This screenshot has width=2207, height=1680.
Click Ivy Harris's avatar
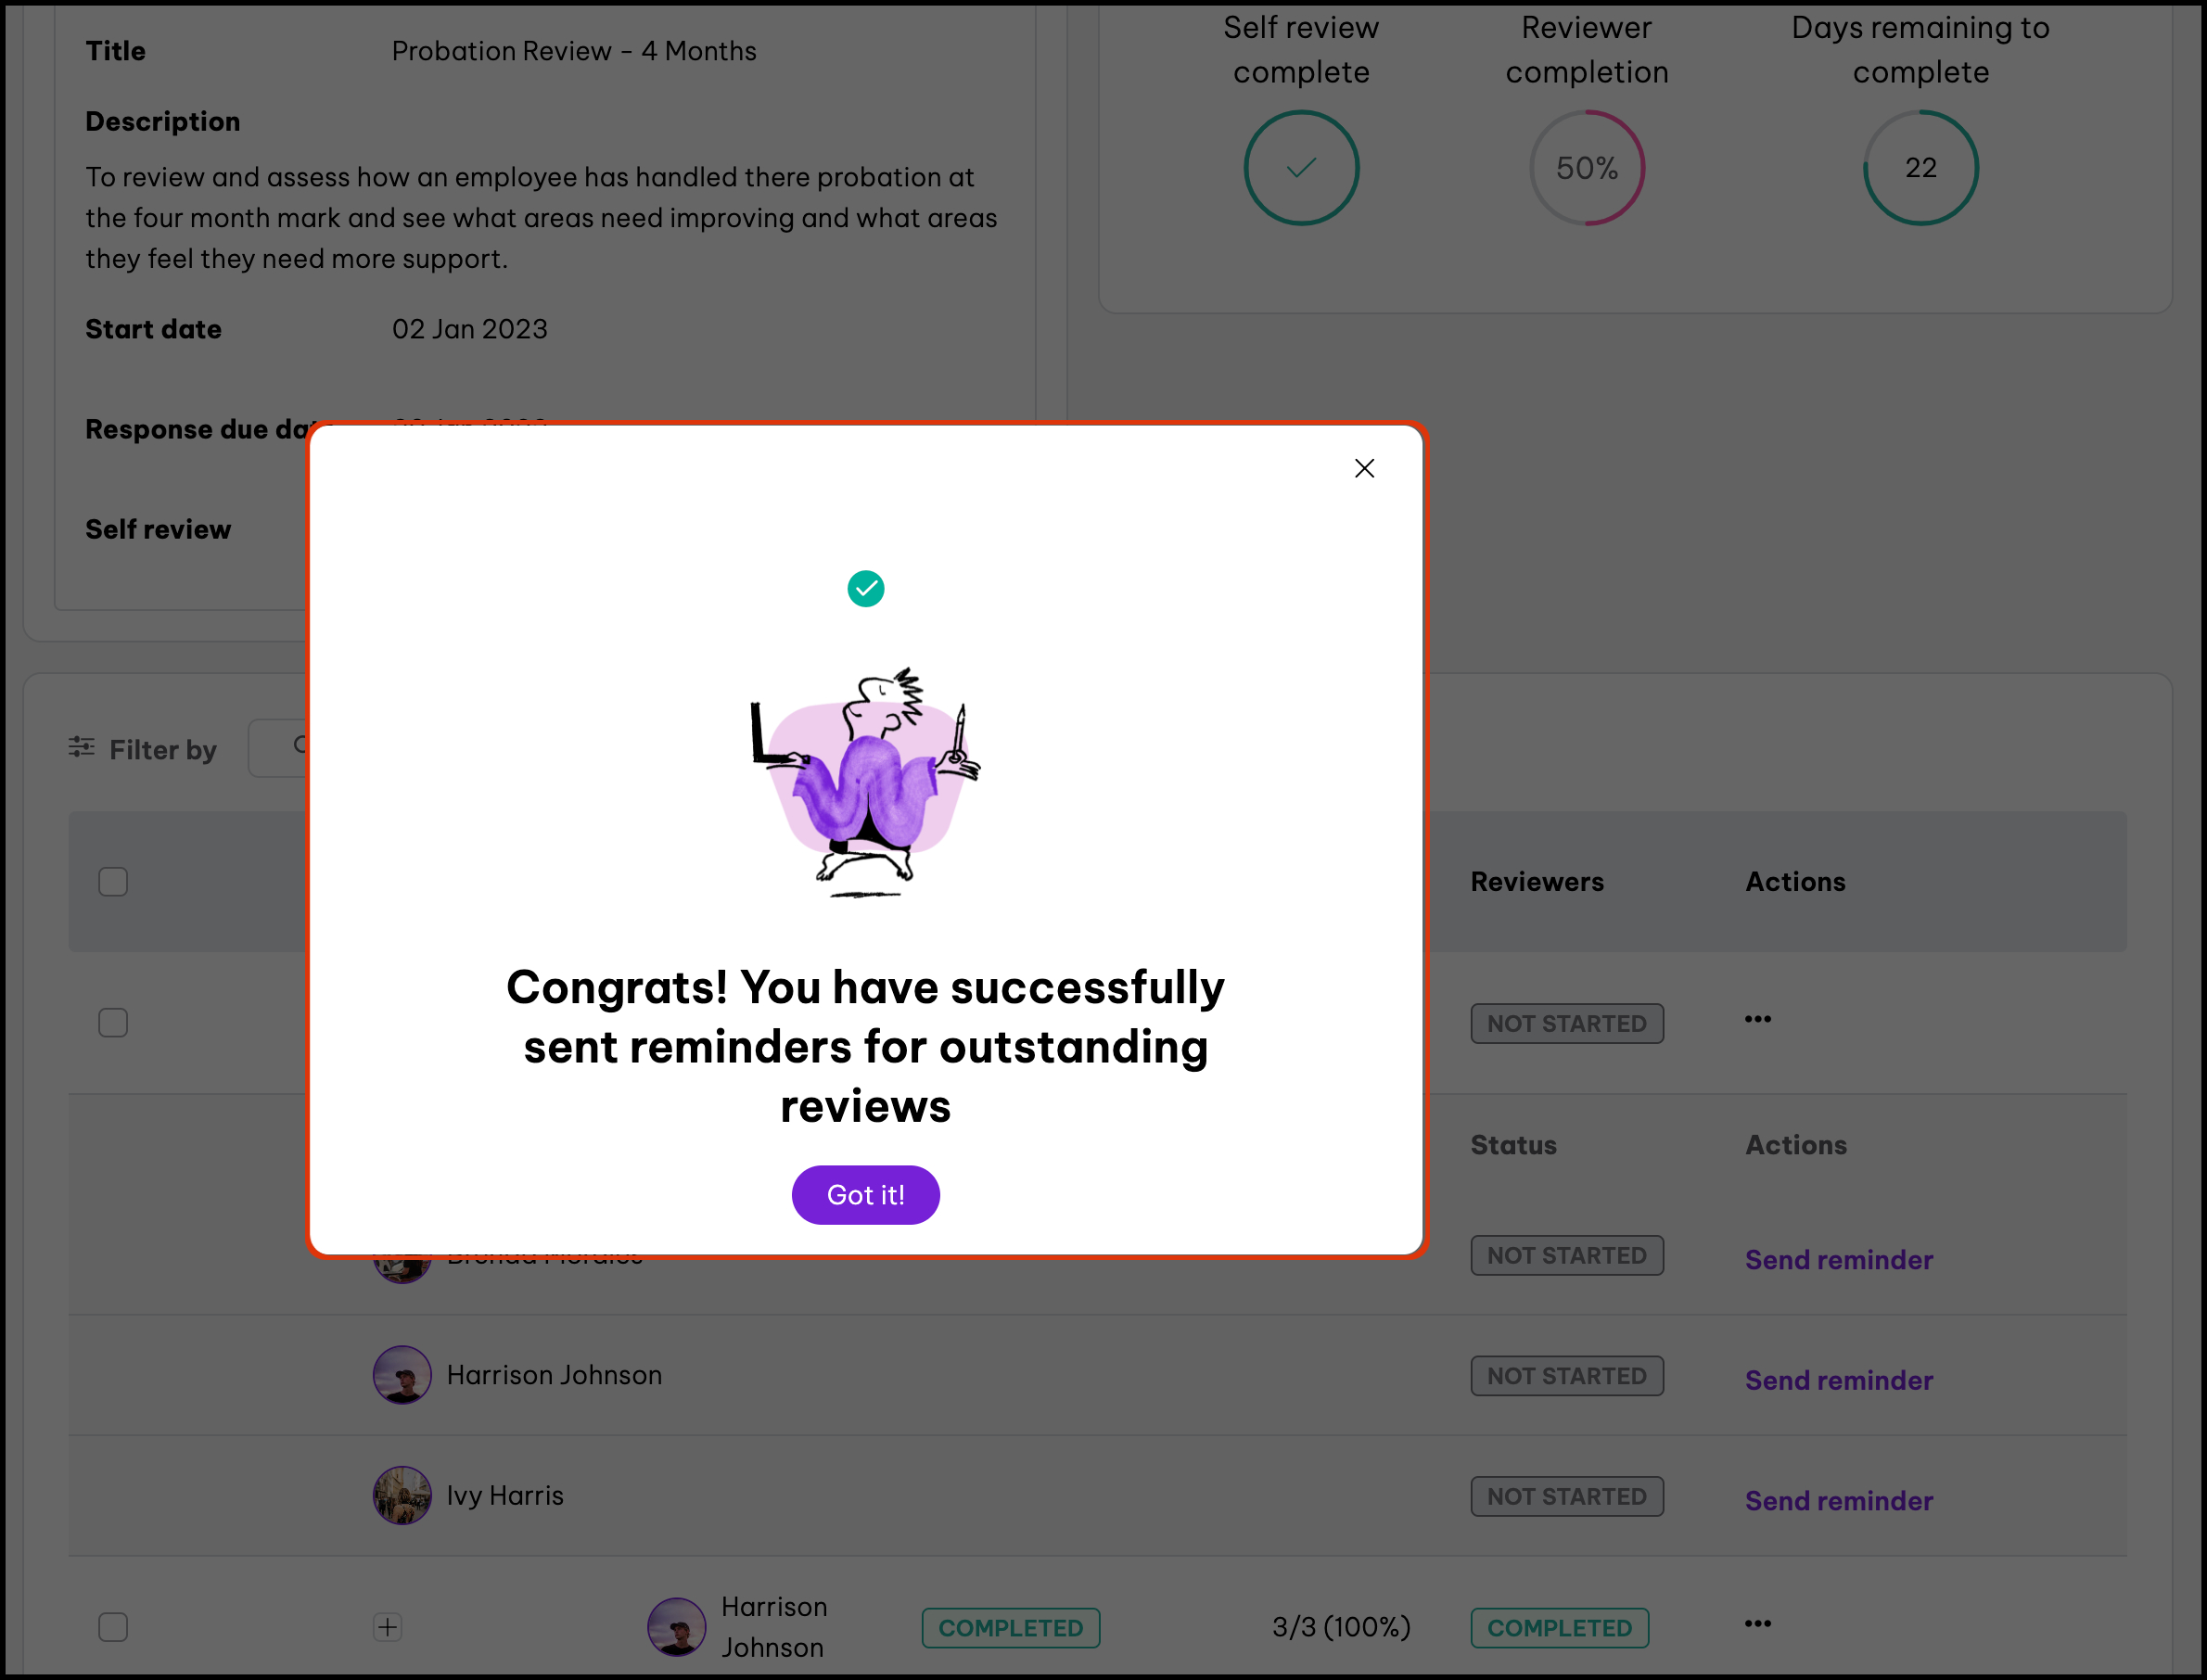click(x=402, y=1495)
